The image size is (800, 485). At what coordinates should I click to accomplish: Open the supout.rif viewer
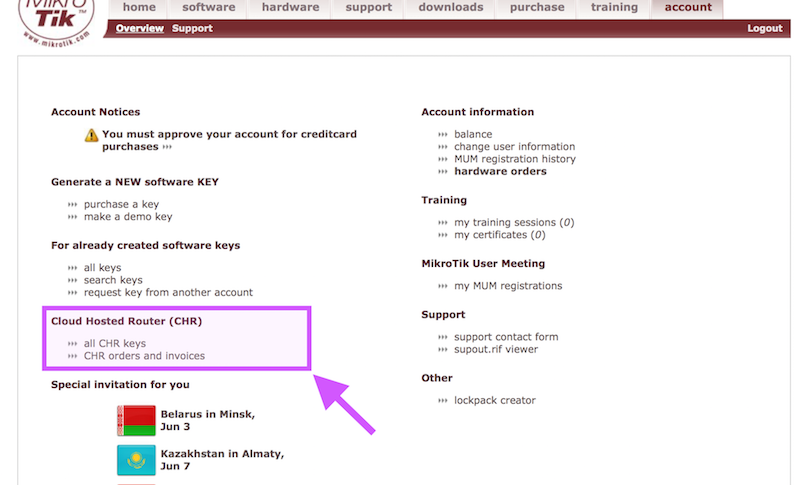[x=496, y=349]
